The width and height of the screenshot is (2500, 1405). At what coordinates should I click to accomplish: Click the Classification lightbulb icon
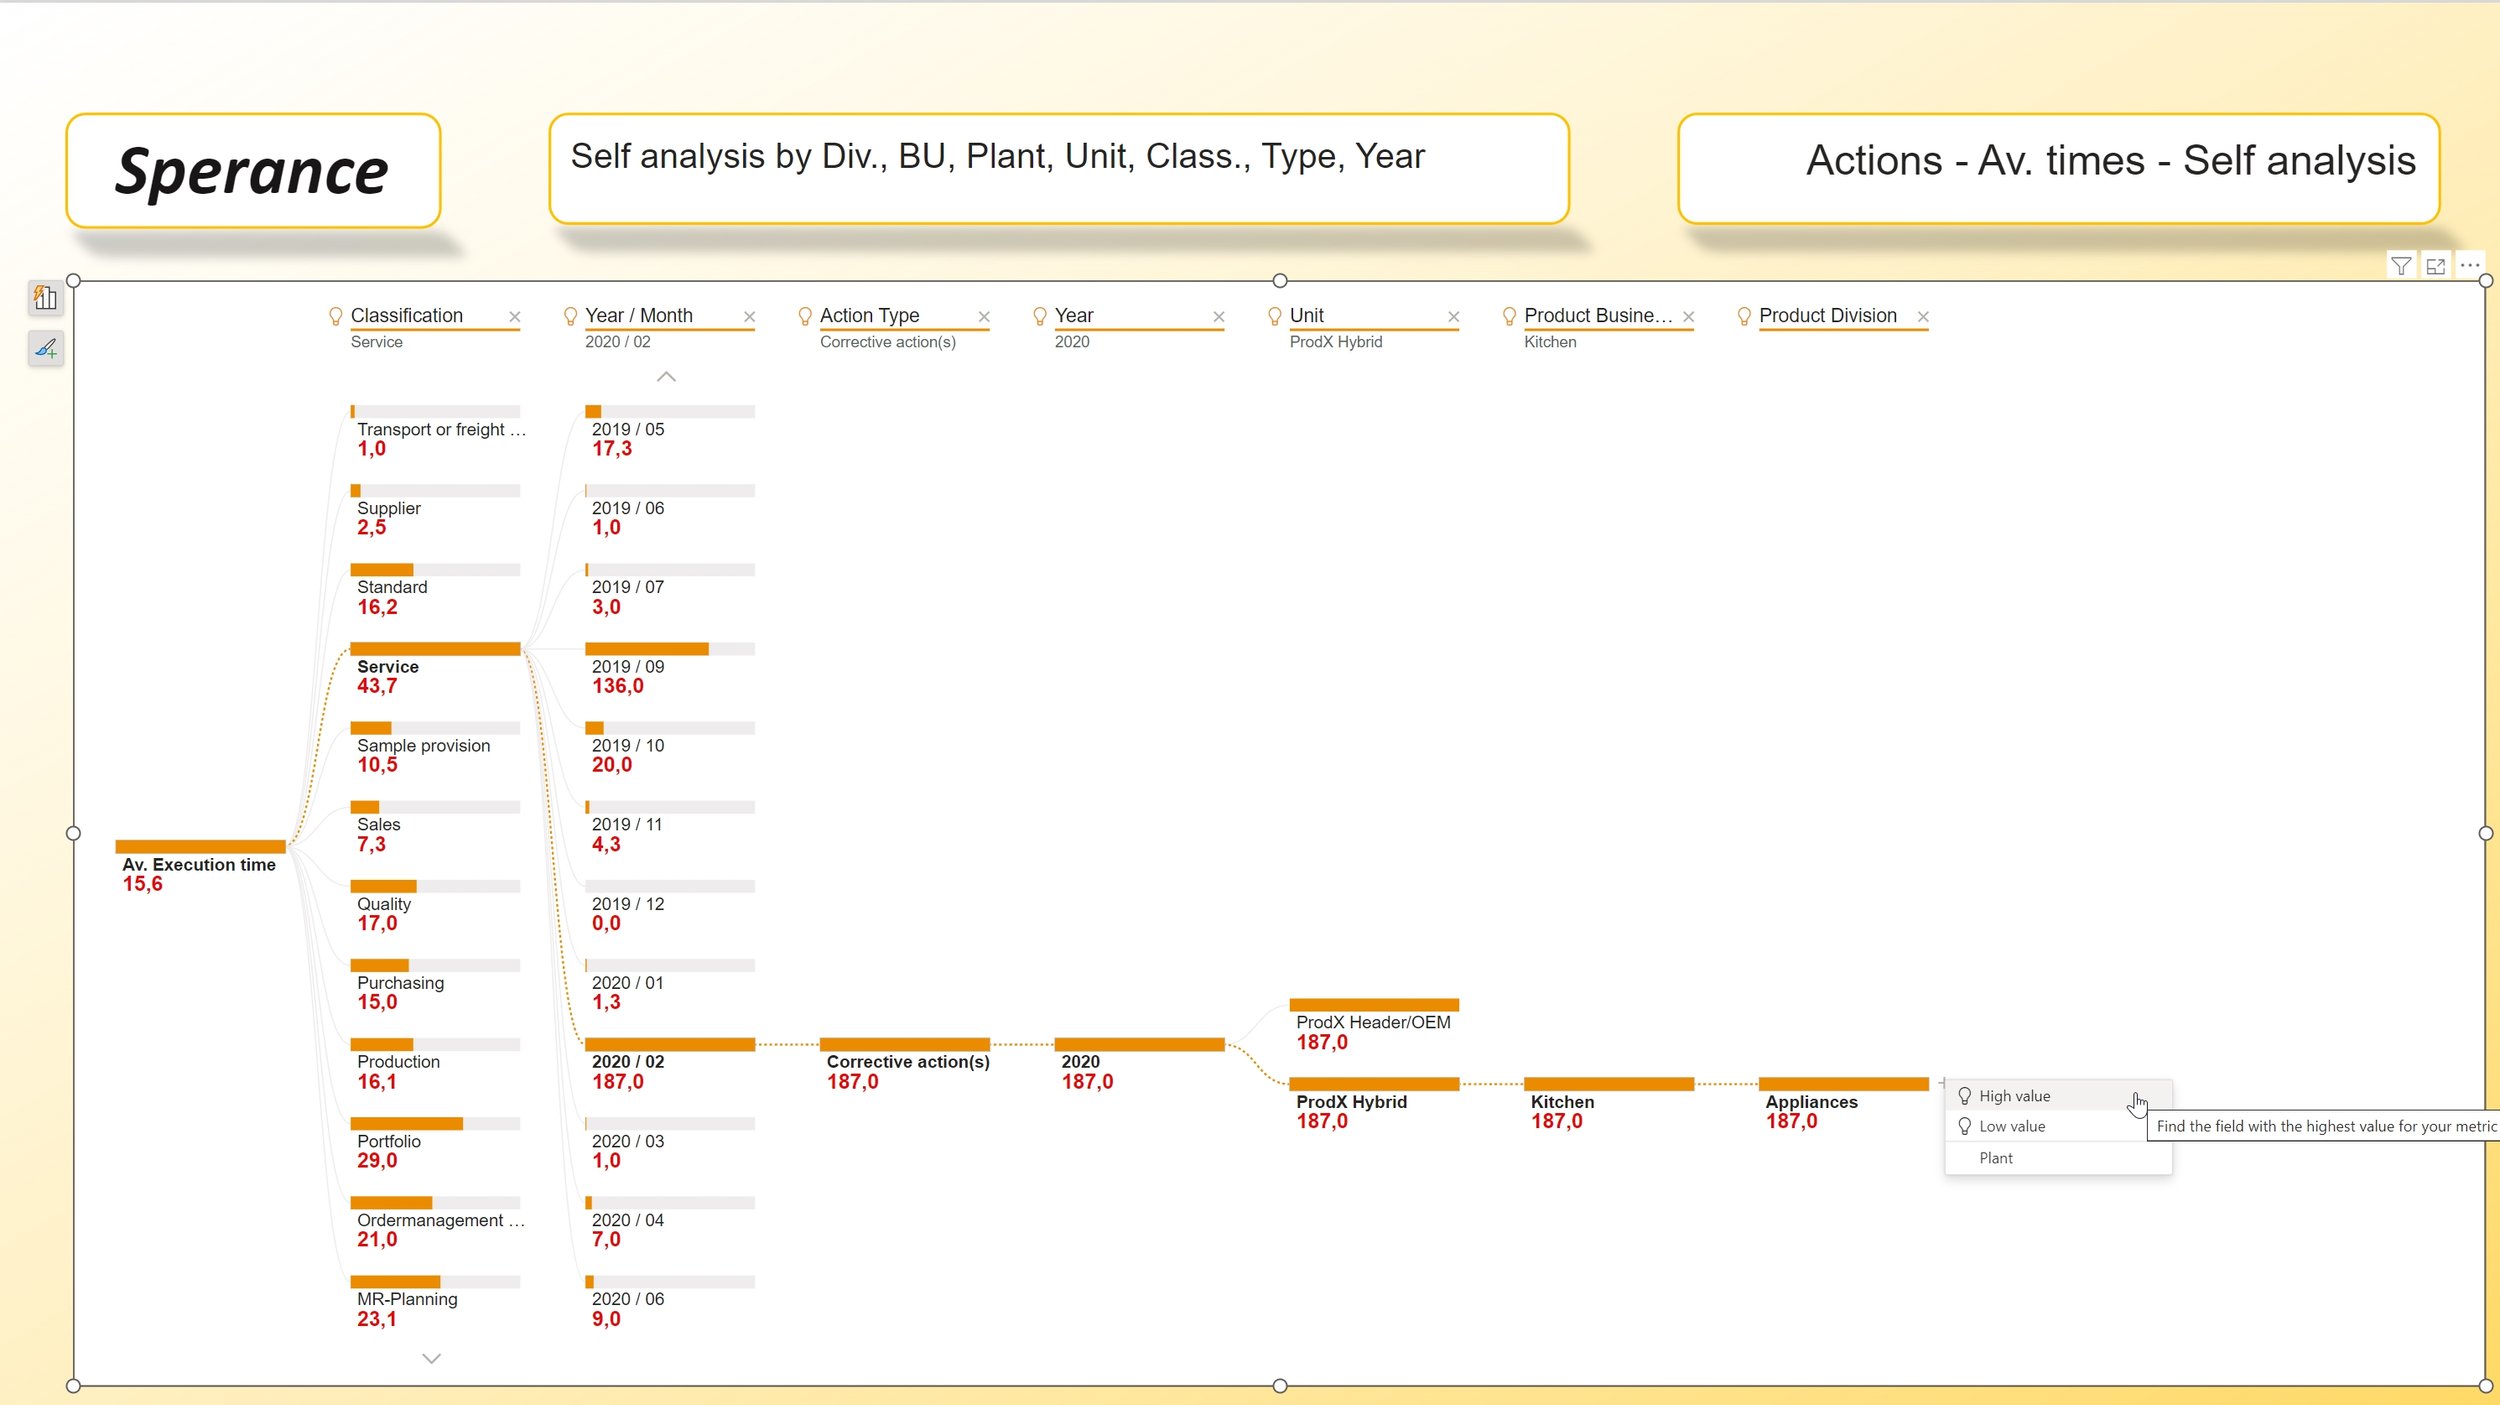coord(336,316)
